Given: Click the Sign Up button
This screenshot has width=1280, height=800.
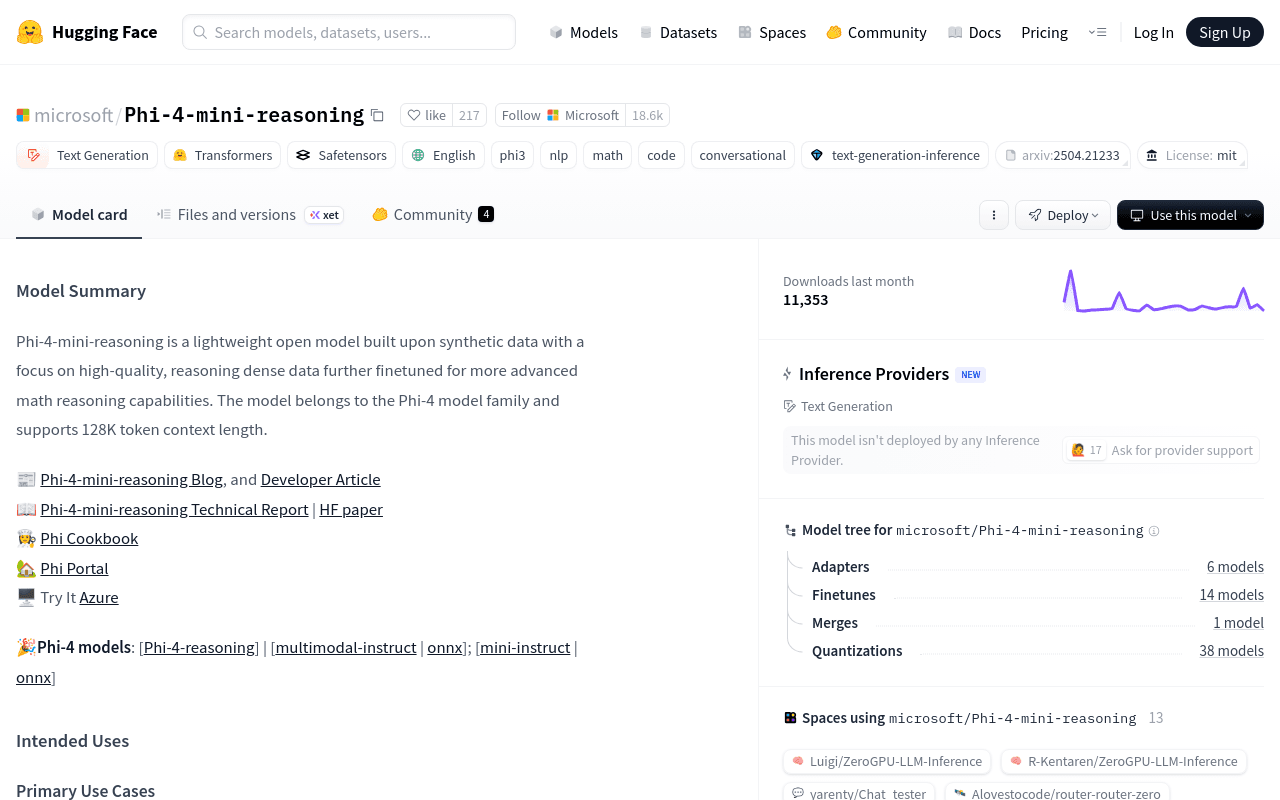Looking at the screenshot, I should coord(1225,32).
